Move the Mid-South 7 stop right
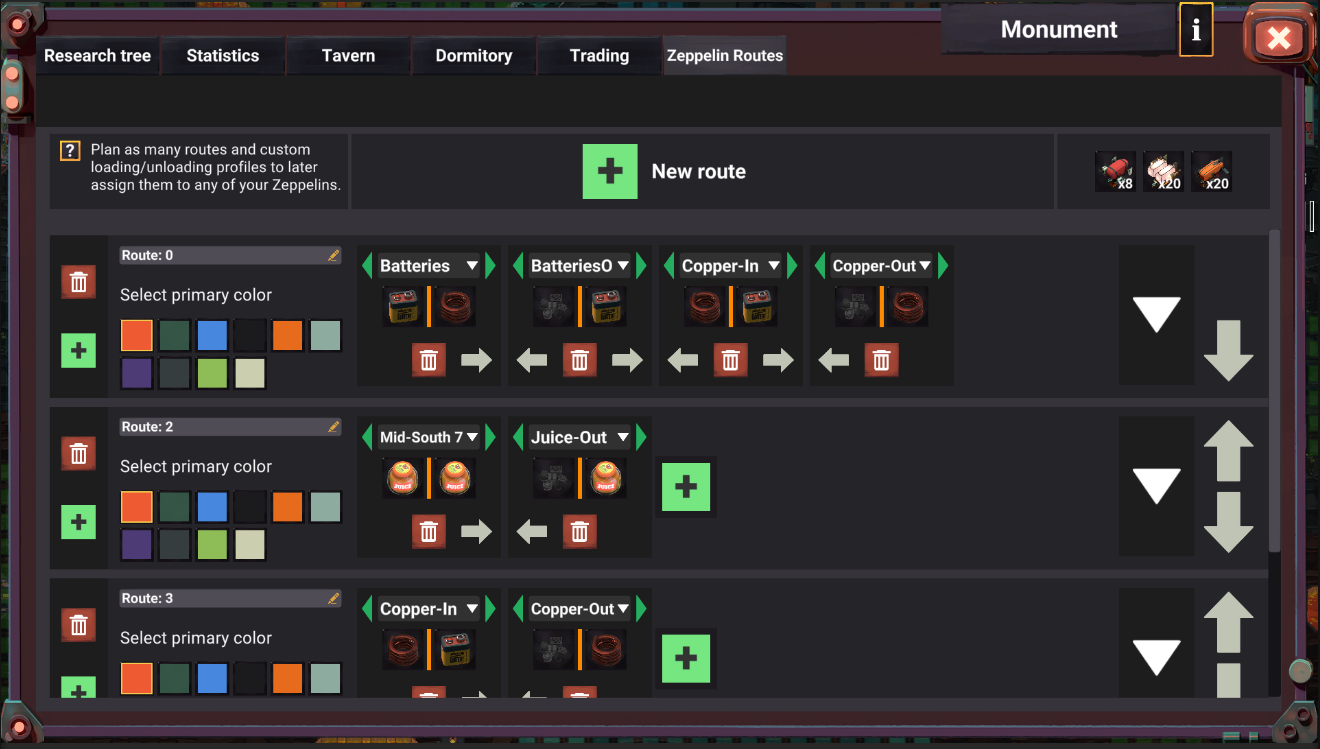Screen dimensions: 1320x749 click(477, 531)
